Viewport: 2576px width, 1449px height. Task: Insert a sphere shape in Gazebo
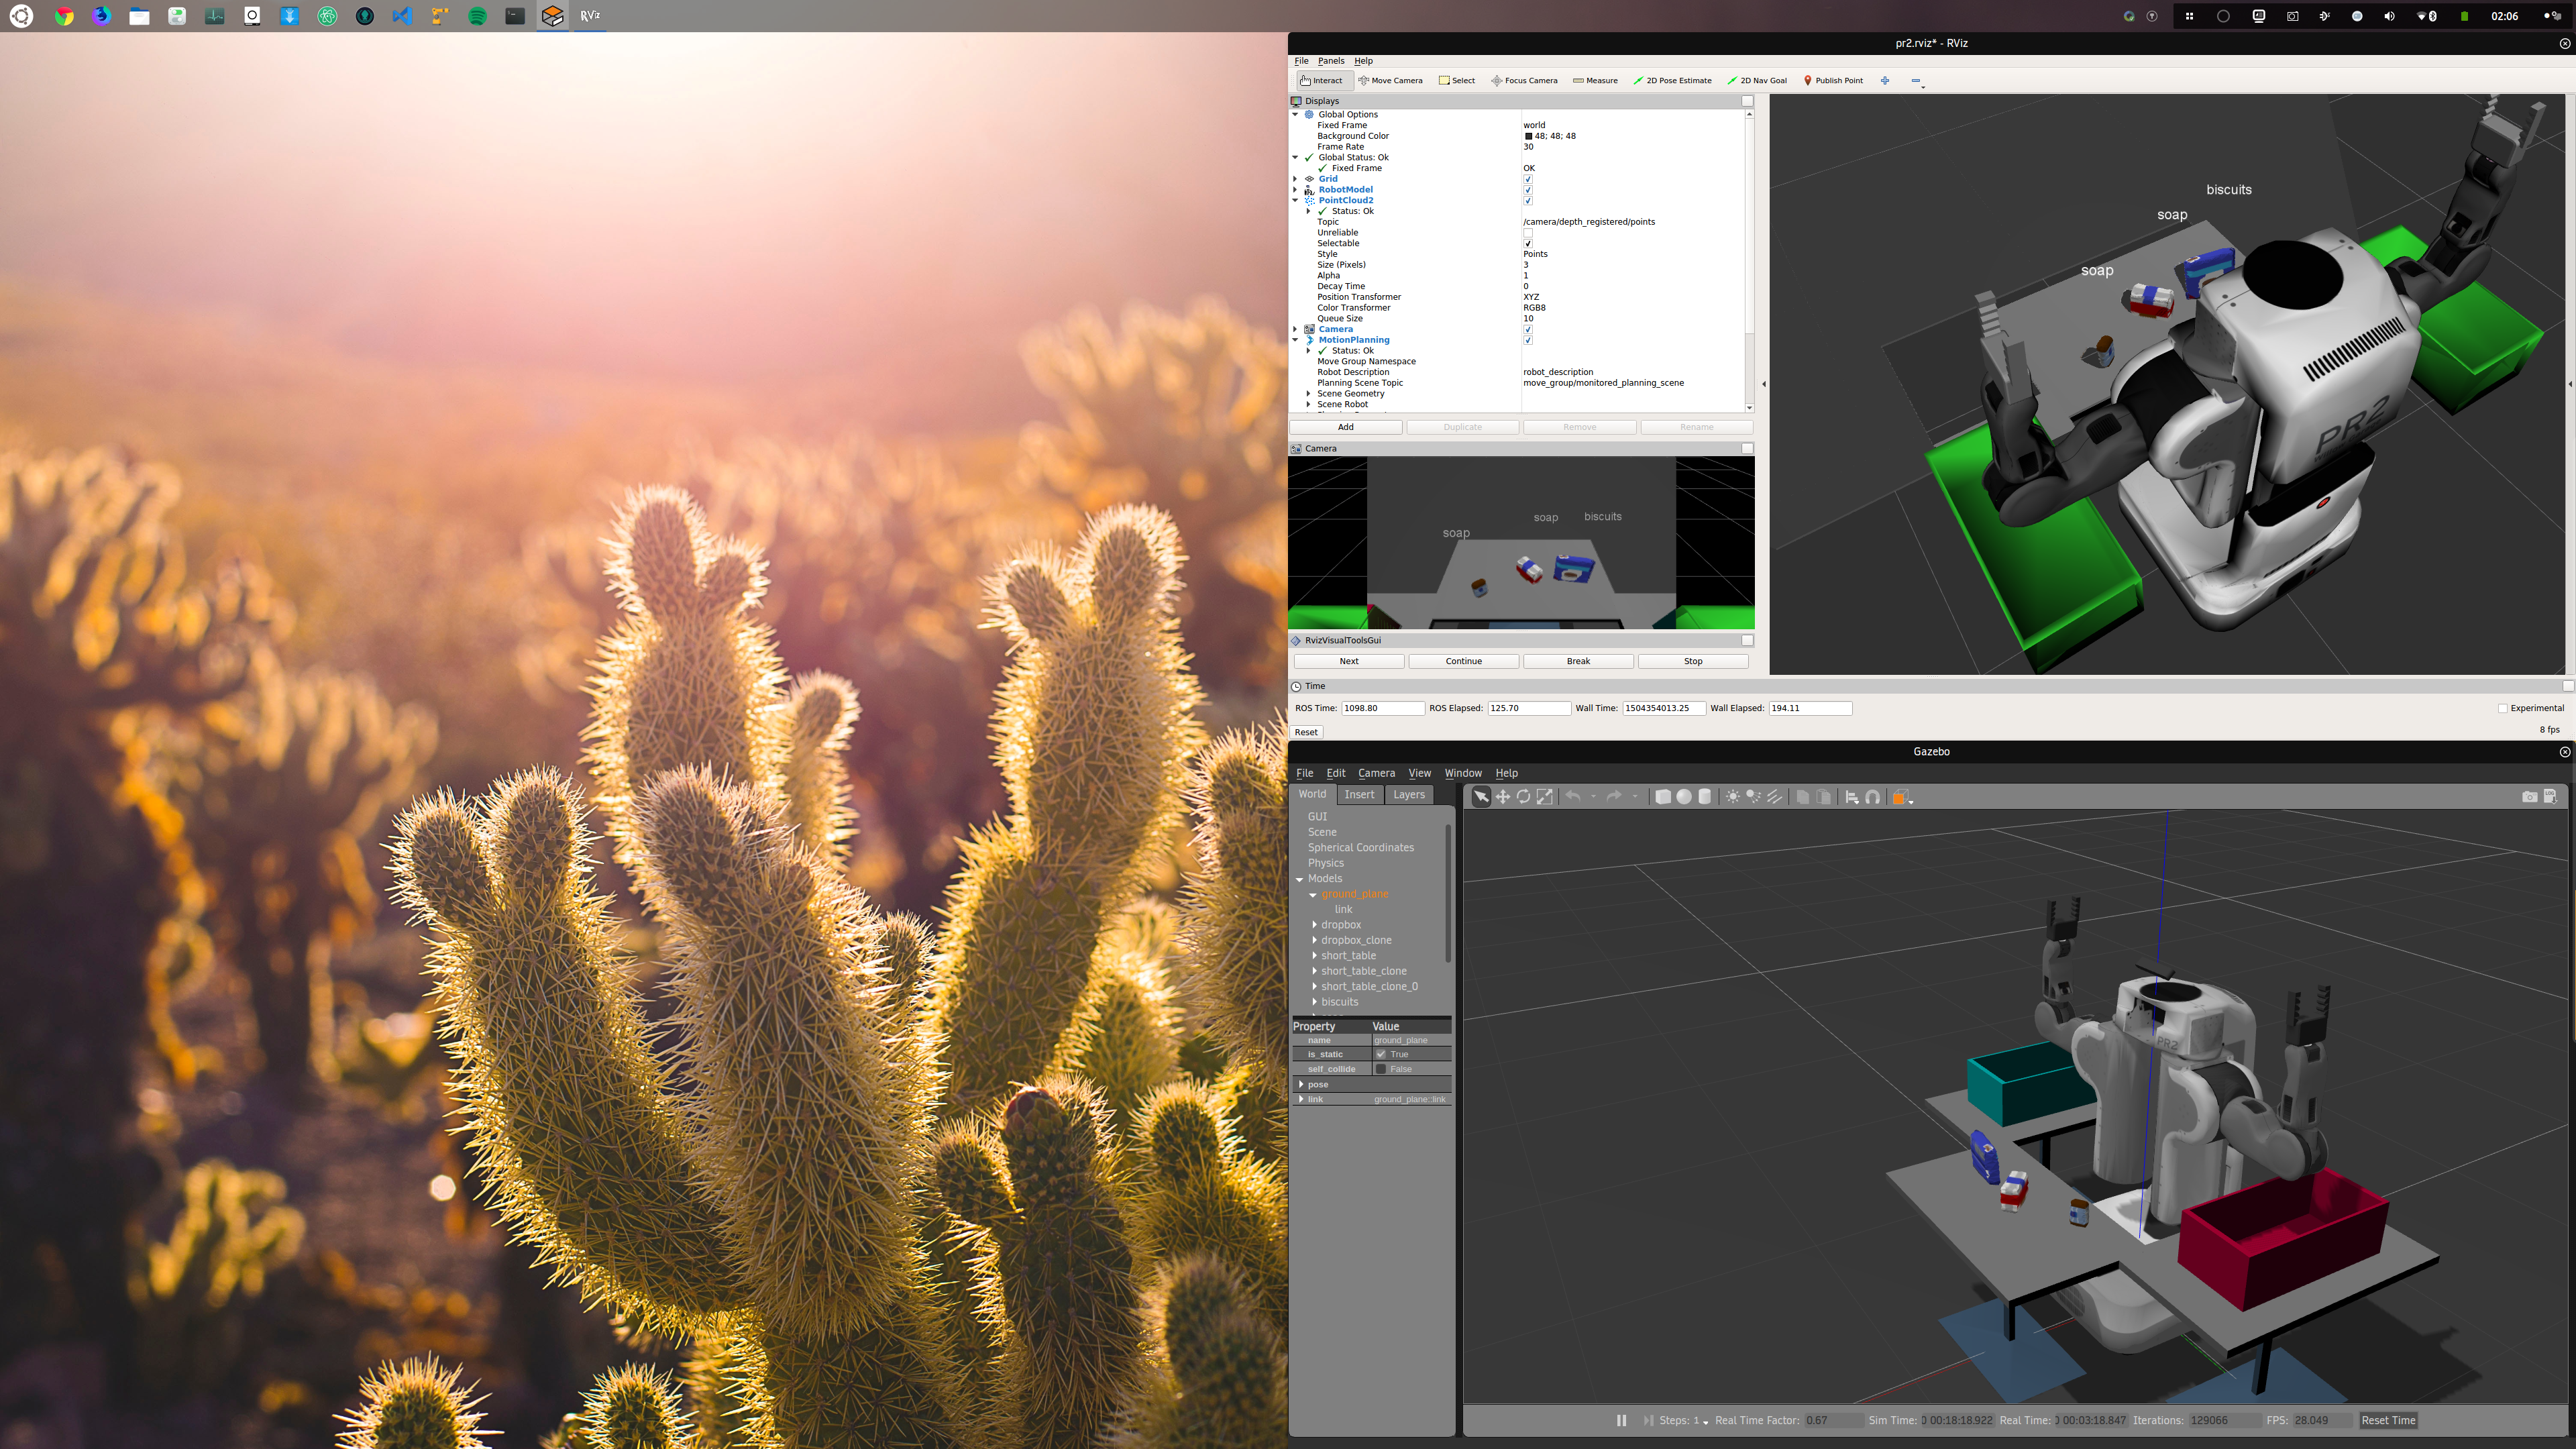[x=1684, y=797]
